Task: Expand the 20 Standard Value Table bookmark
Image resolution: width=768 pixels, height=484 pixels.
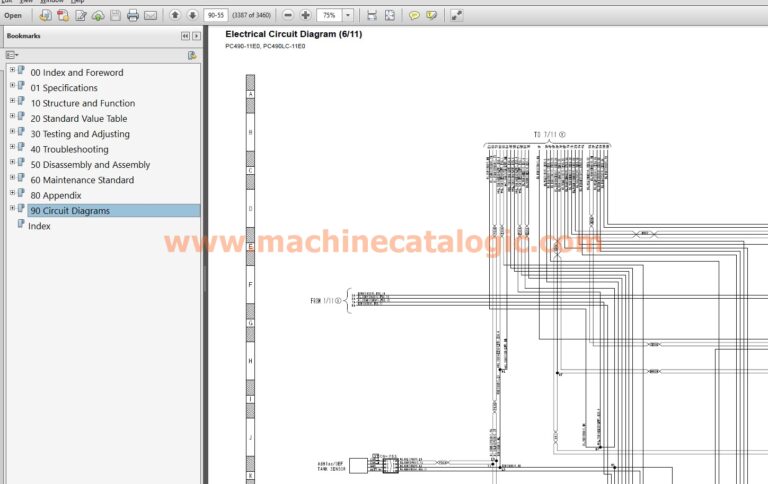Action: [x=12, y=116]
